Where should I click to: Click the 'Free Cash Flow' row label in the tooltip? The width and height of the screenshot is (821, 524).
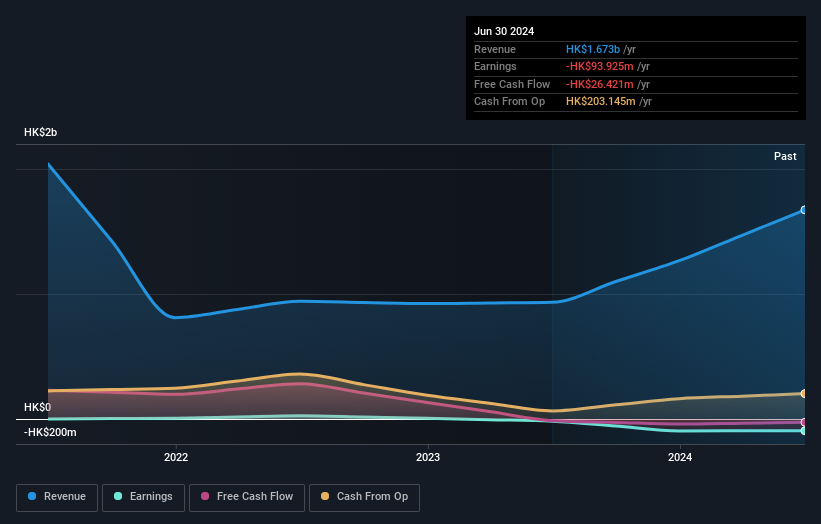[512, 84]
